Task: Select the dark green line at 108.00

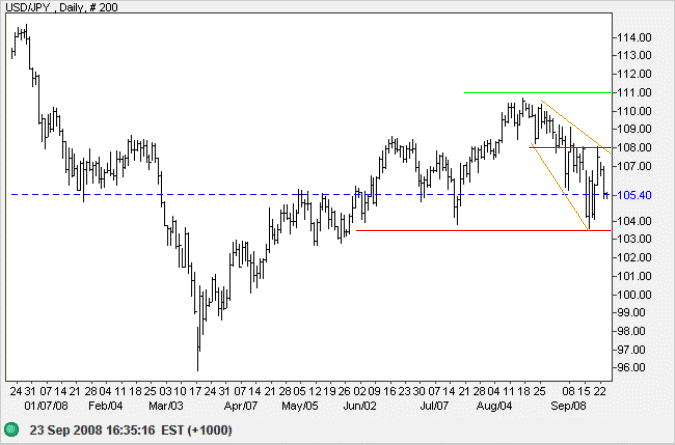Action: (570, 147)
